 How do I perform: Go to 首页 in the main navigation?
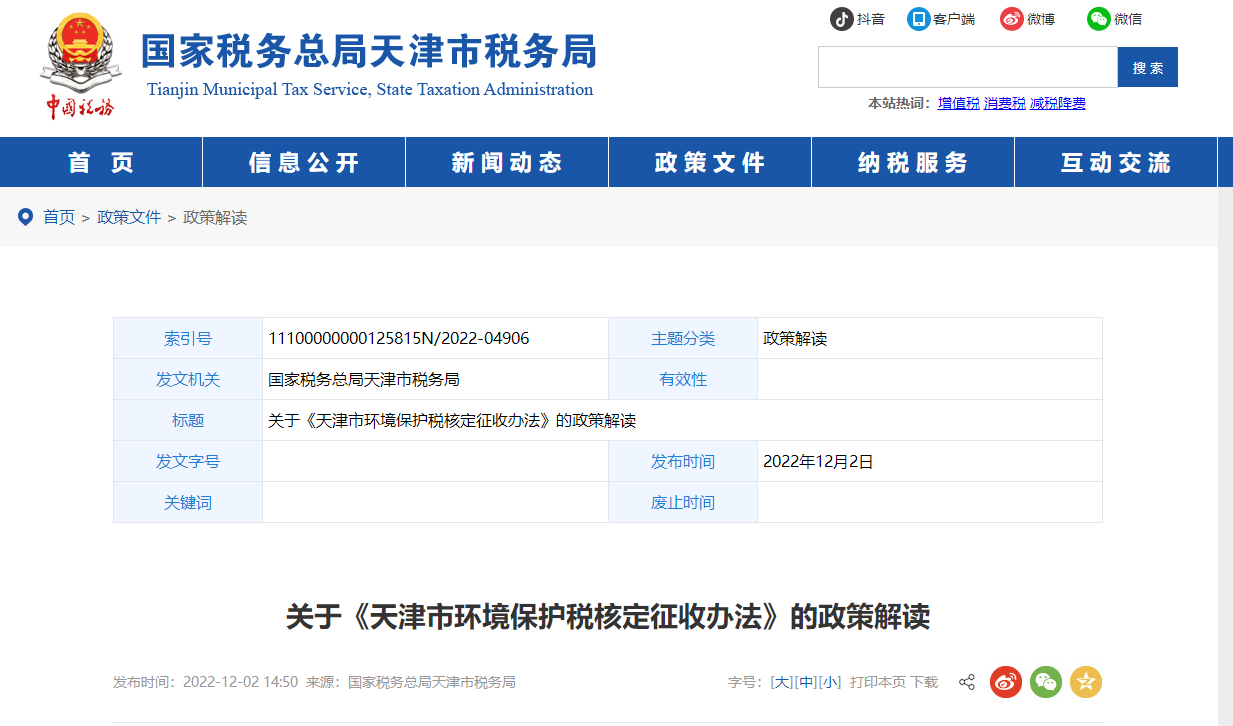coord(101,162)
